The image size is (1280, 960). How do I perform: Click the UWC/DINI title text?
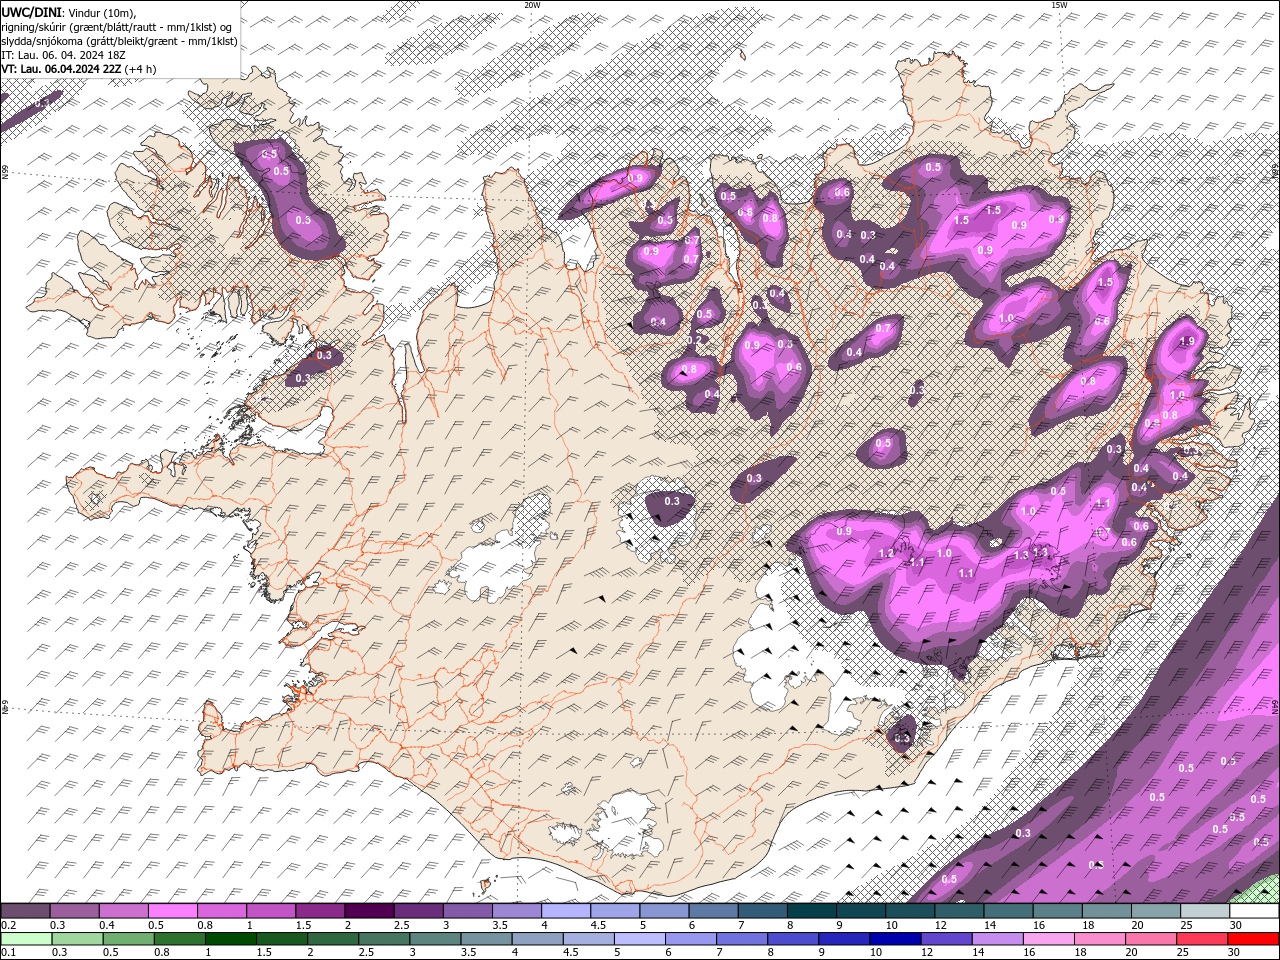(30, 12)
